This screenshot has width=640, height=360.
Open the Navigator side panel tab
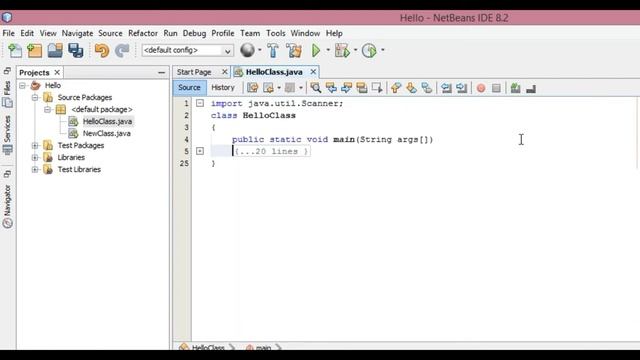pos(7,206)
